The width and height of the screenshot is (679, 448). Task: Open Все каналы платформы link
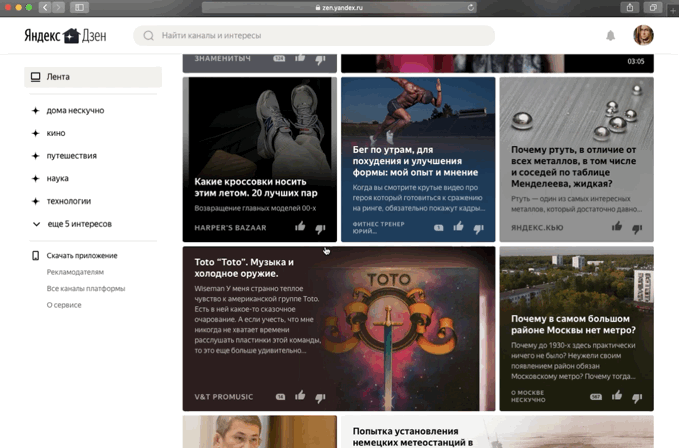point(86,288)
